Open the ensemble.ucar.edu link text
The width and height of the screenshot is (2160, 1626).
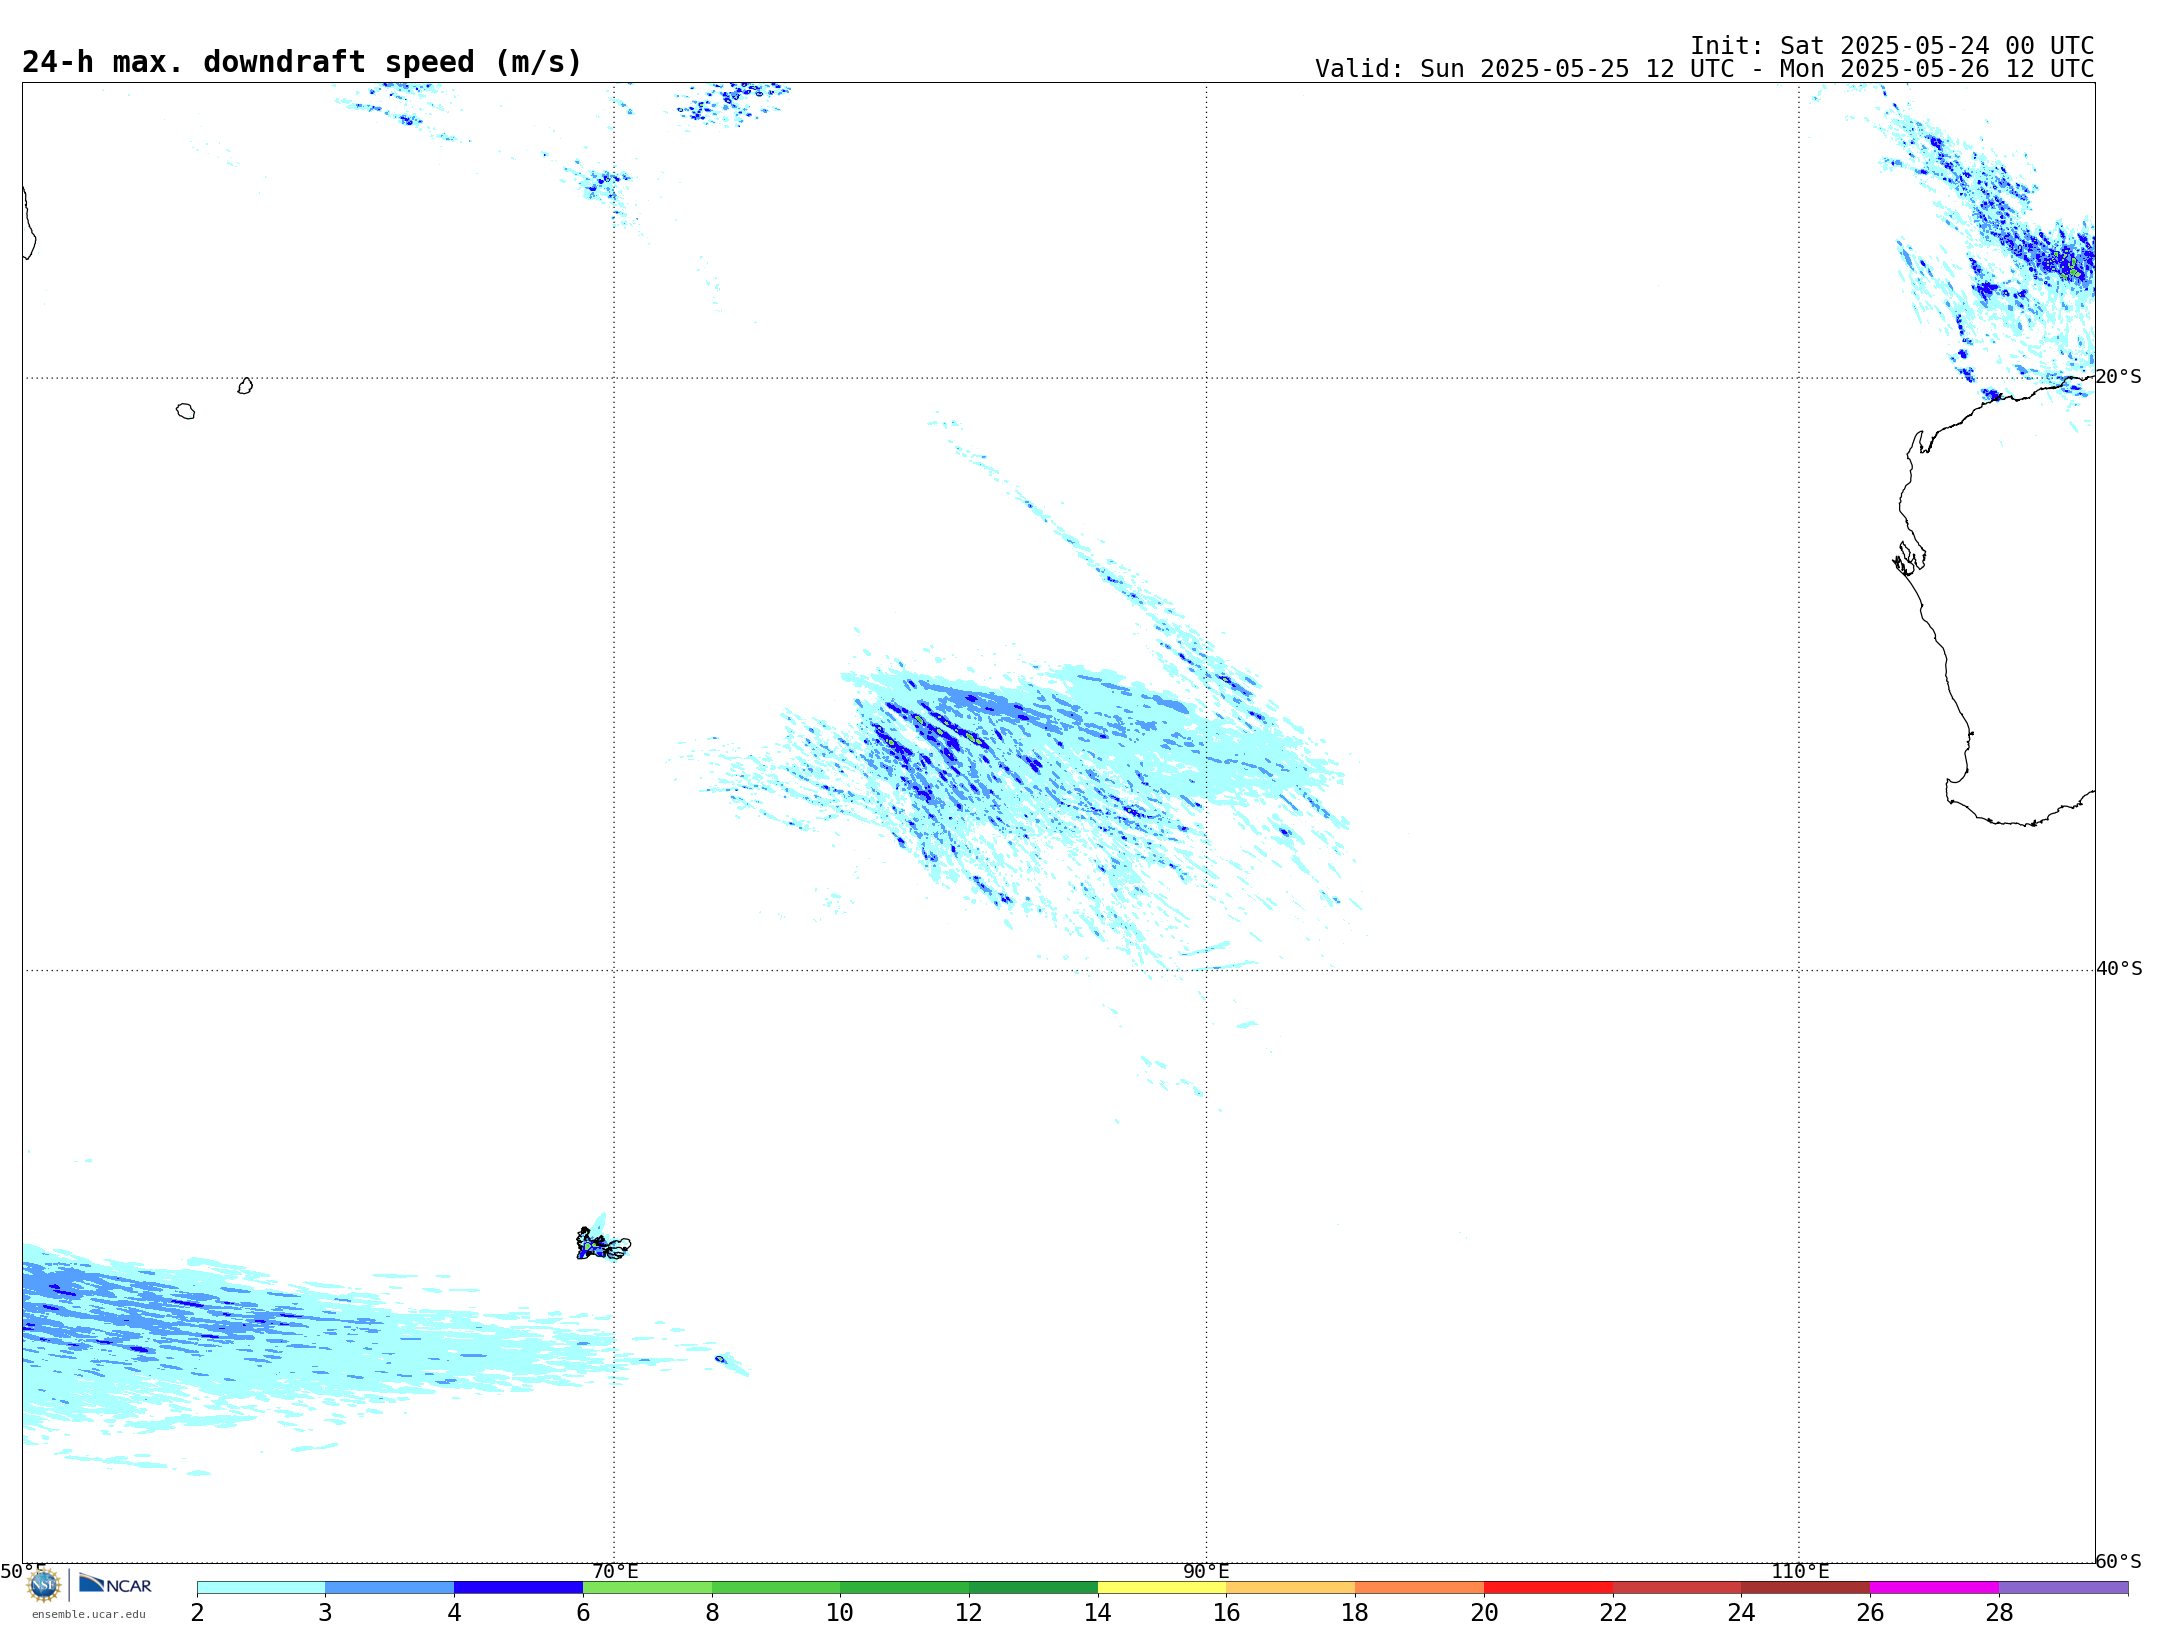click(89, 1614)
